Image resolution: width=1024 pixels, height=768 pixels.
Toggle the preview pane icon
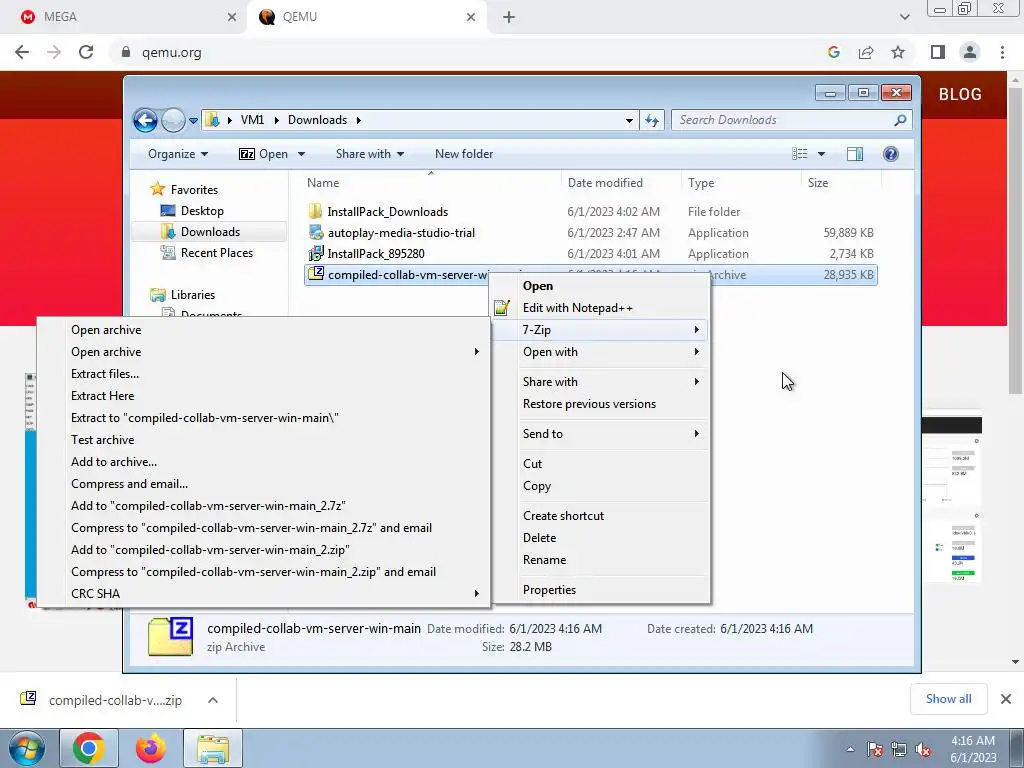pos(854,154)
